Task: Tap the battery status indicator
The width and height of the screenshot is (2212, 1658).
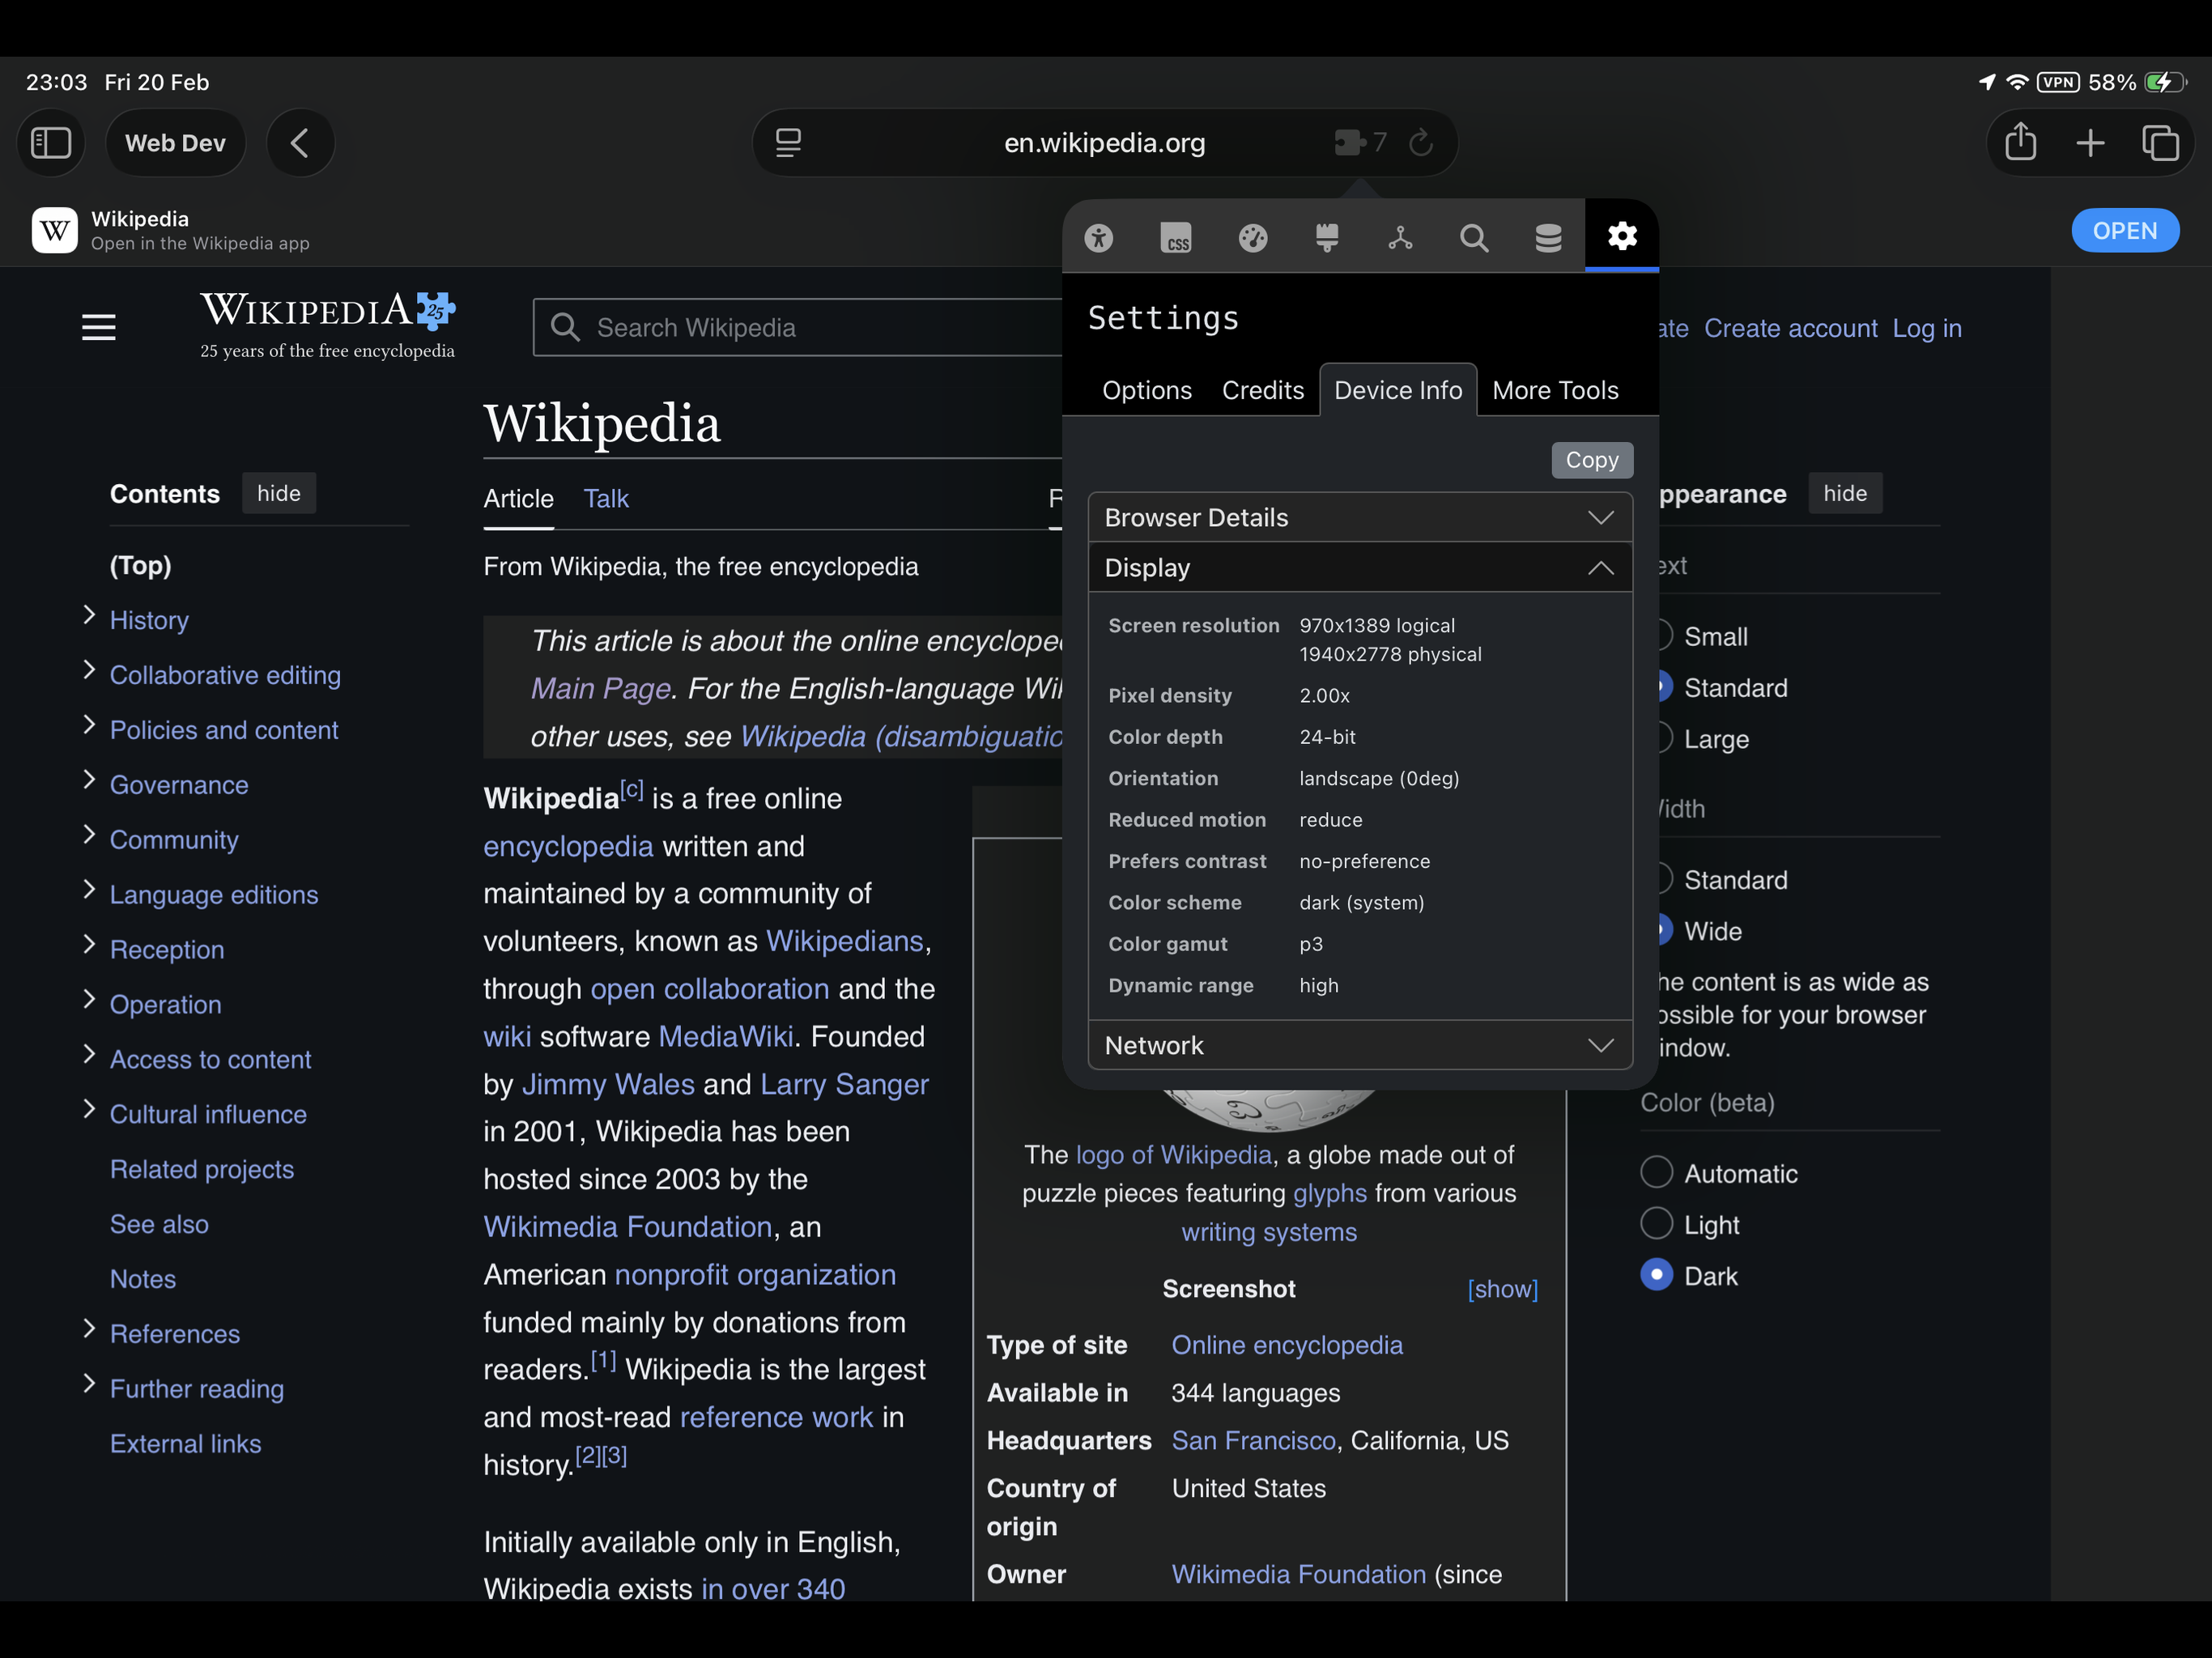Action: point(2164,82)
